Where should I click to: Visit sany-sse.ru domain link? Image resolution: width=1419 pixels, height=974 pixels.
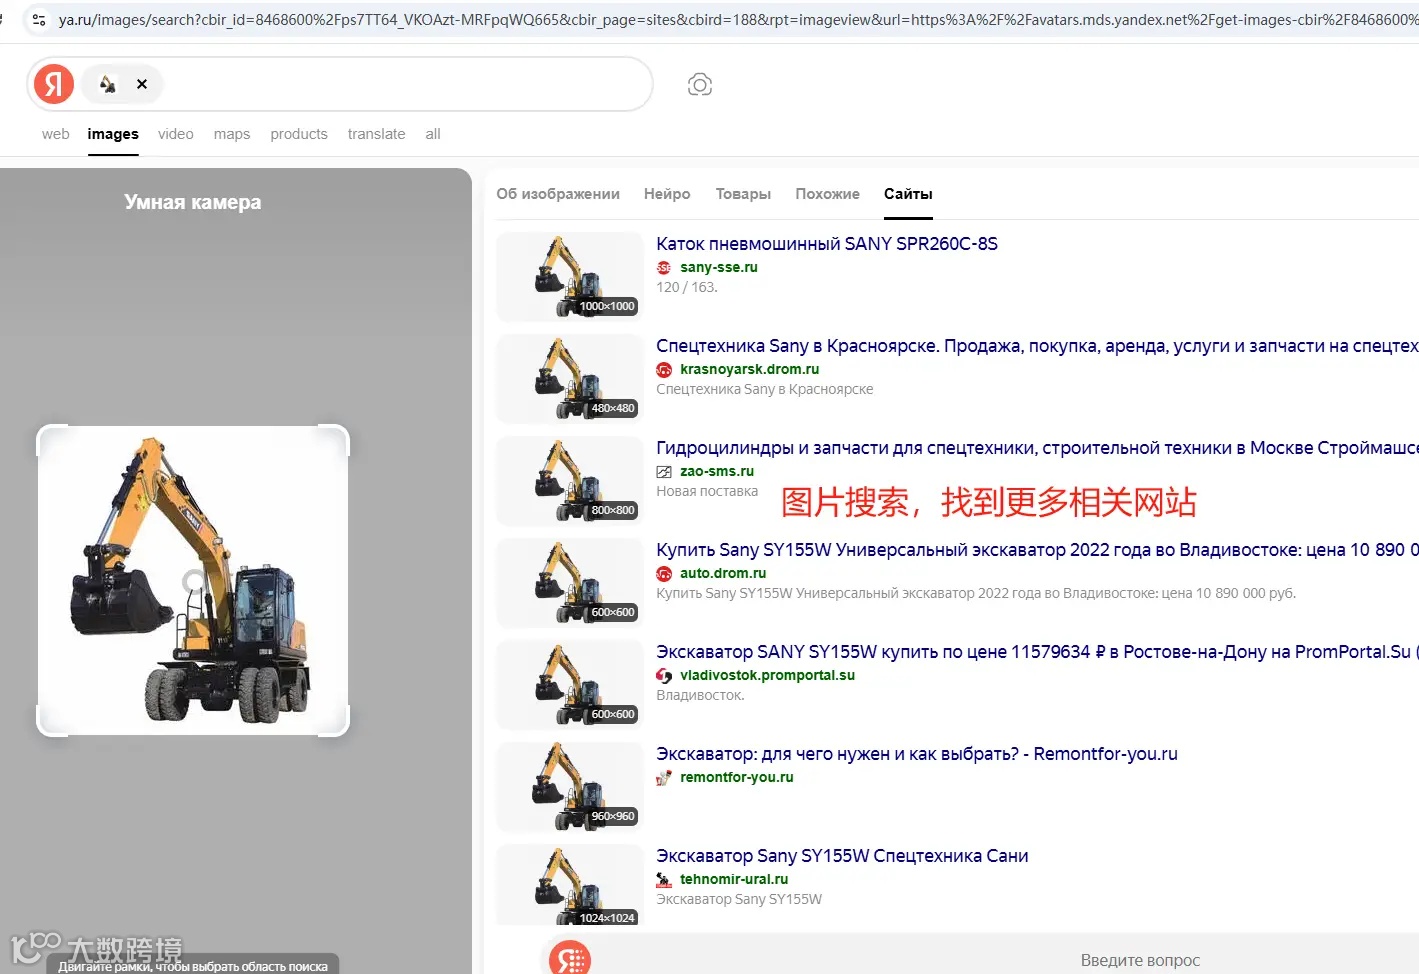[719, 267]
